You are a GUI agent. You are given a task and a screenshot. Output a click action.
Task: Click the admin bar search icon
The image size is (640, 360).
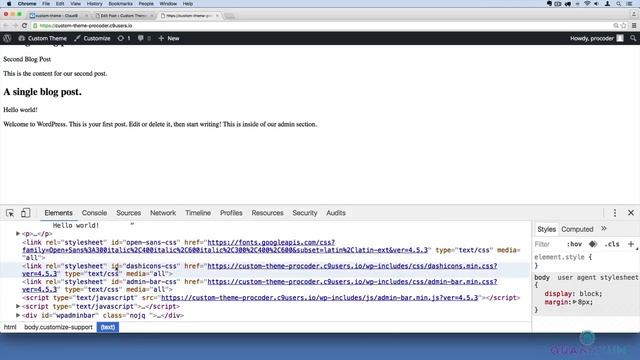point(633,38)
